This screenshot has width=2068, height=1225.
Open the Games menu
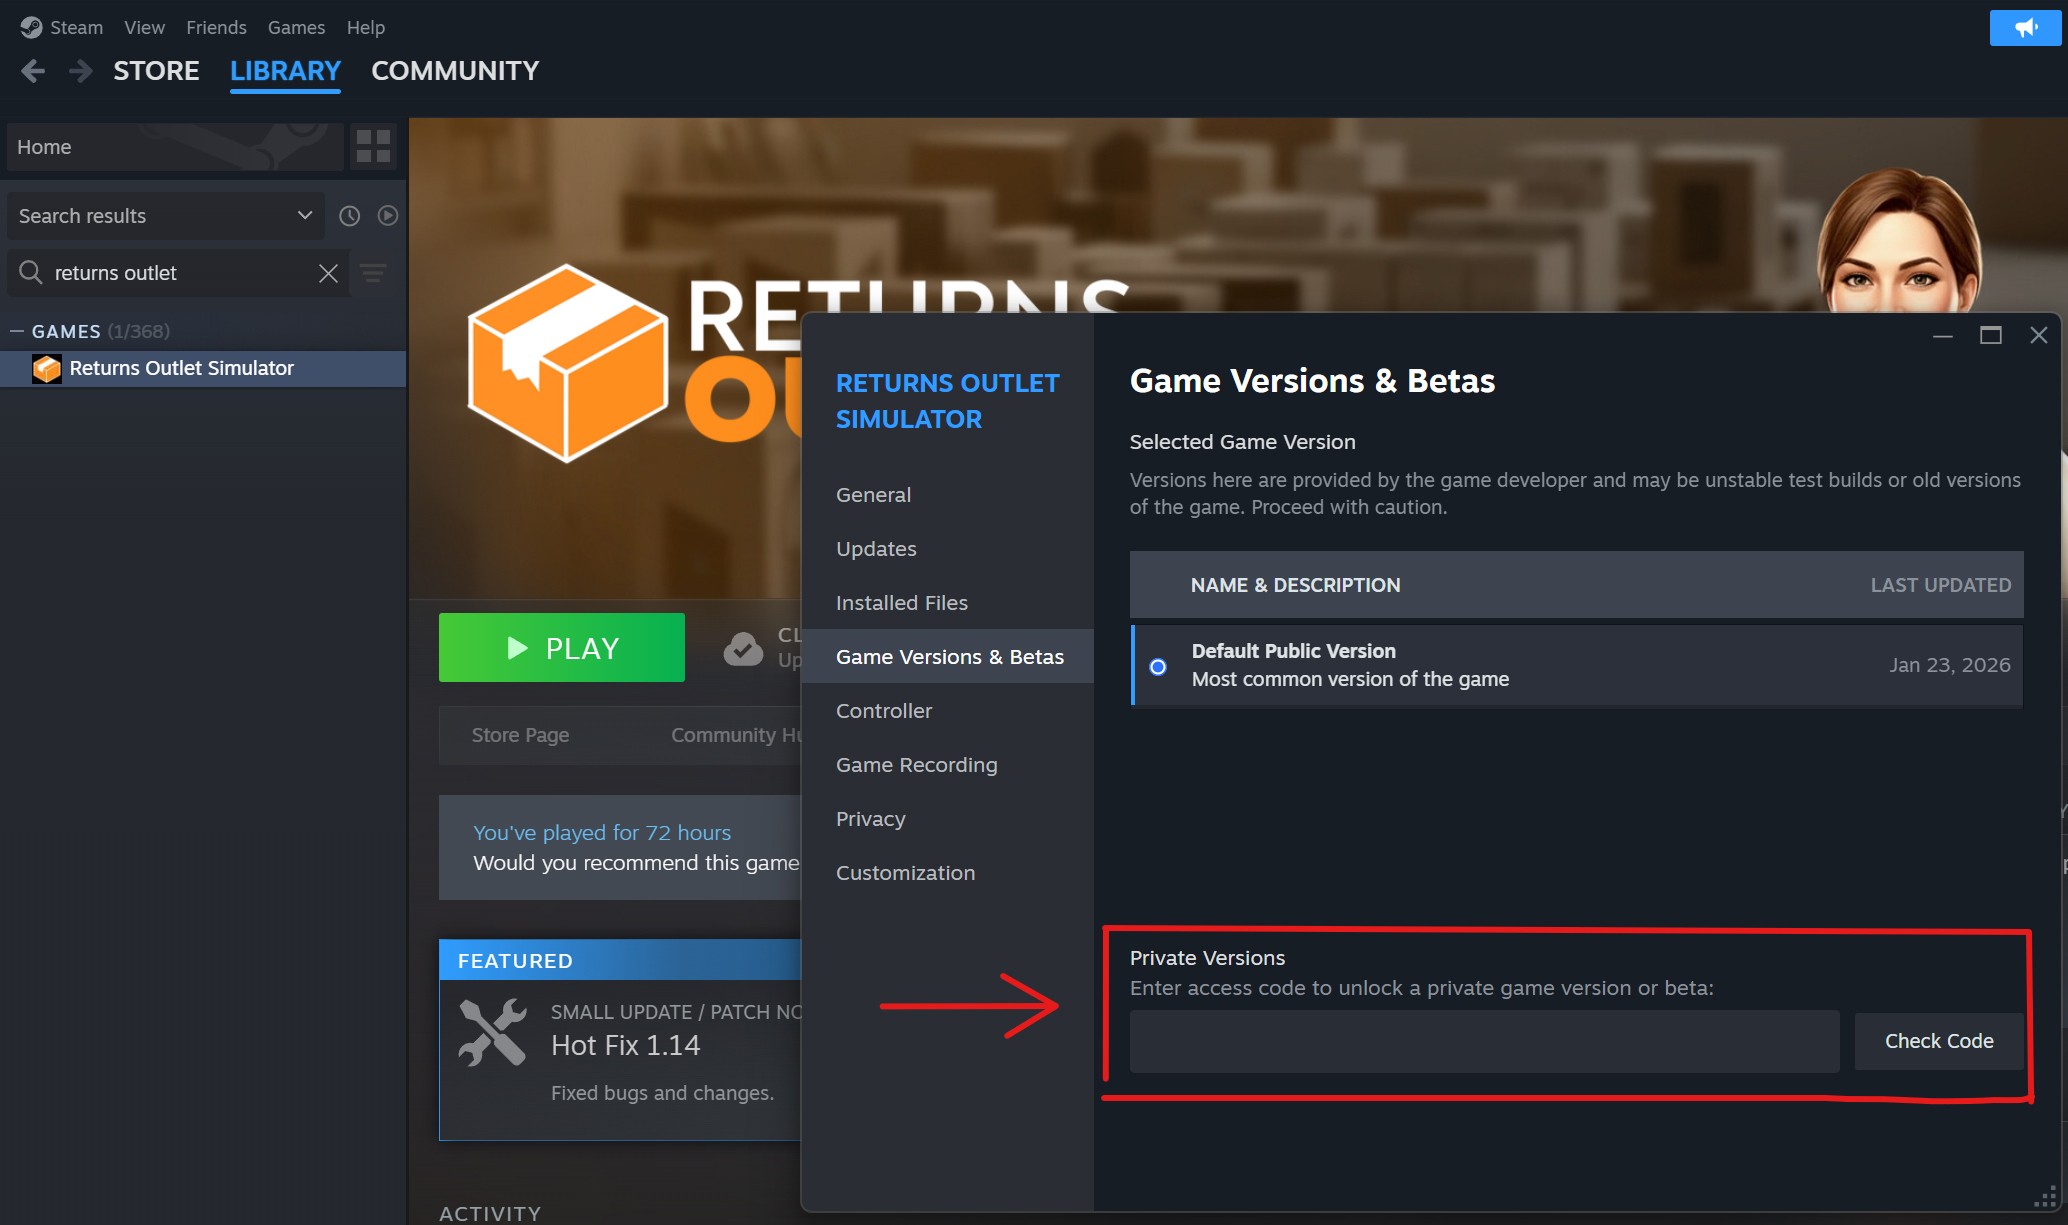click(296, 28)
